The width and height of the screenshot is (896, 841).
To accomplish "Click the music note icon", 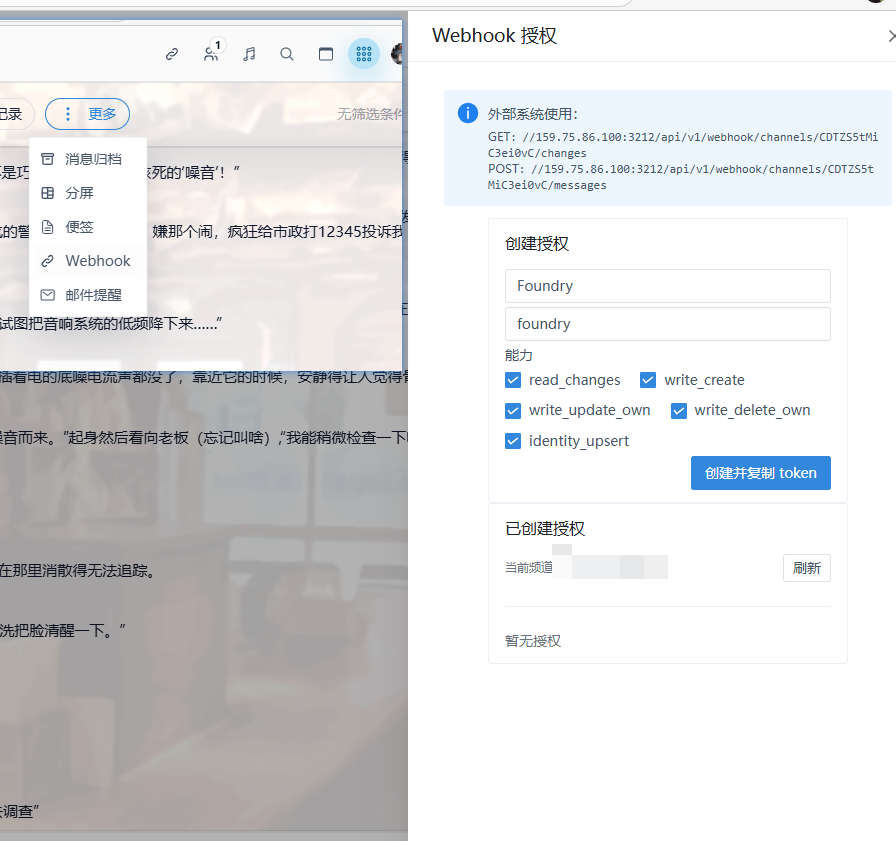I will pos(249,54).
